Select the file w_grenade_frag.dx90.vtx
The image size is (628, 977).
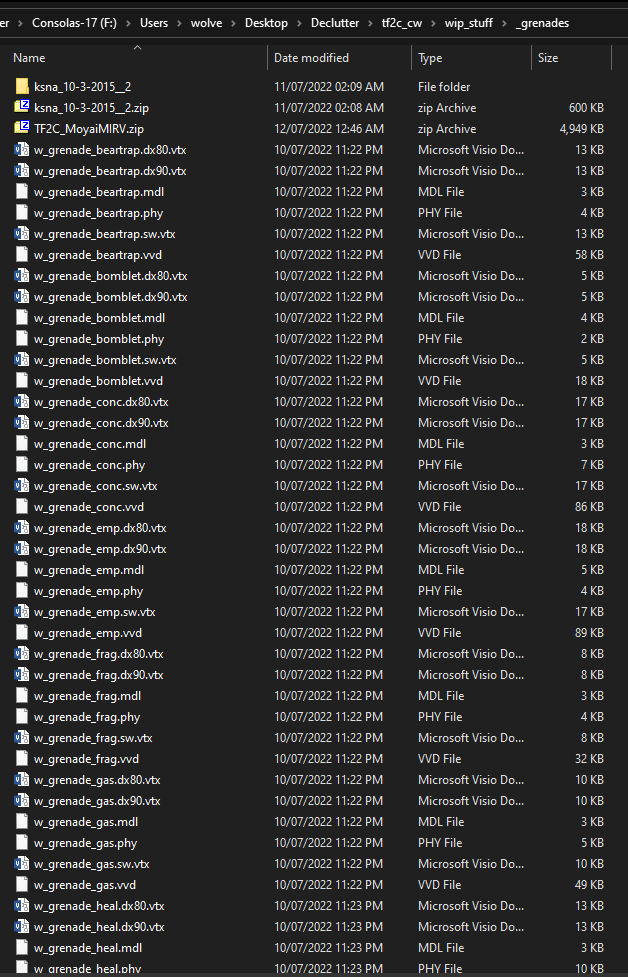pyautogui.click(x=98, y=675)
